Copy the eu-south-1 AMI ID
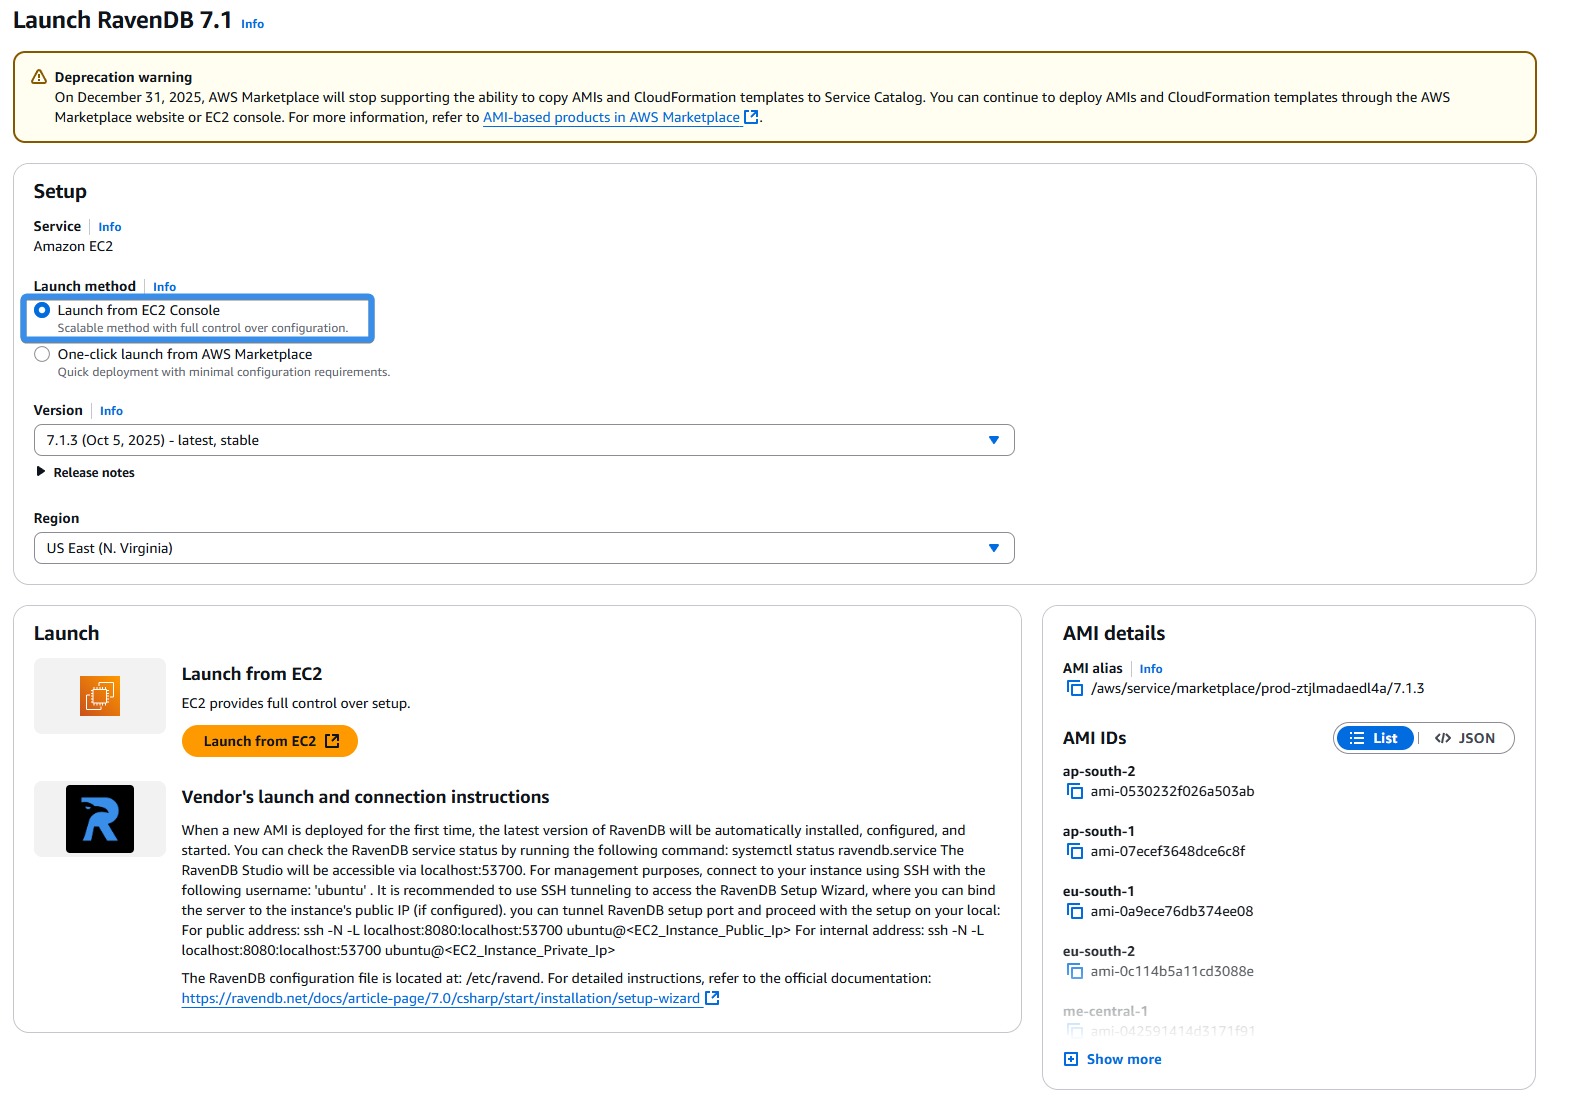This screenshot has height=1109, width=1579. click(x=1075, y=912)
